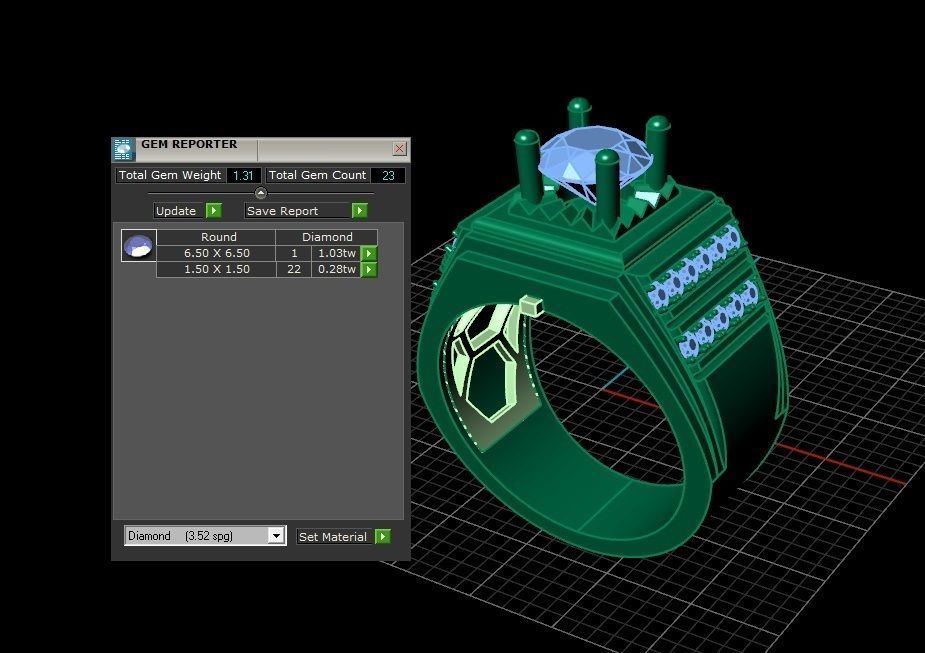Click the Update button
Screen dimensions: 925x653
[179, 211]
